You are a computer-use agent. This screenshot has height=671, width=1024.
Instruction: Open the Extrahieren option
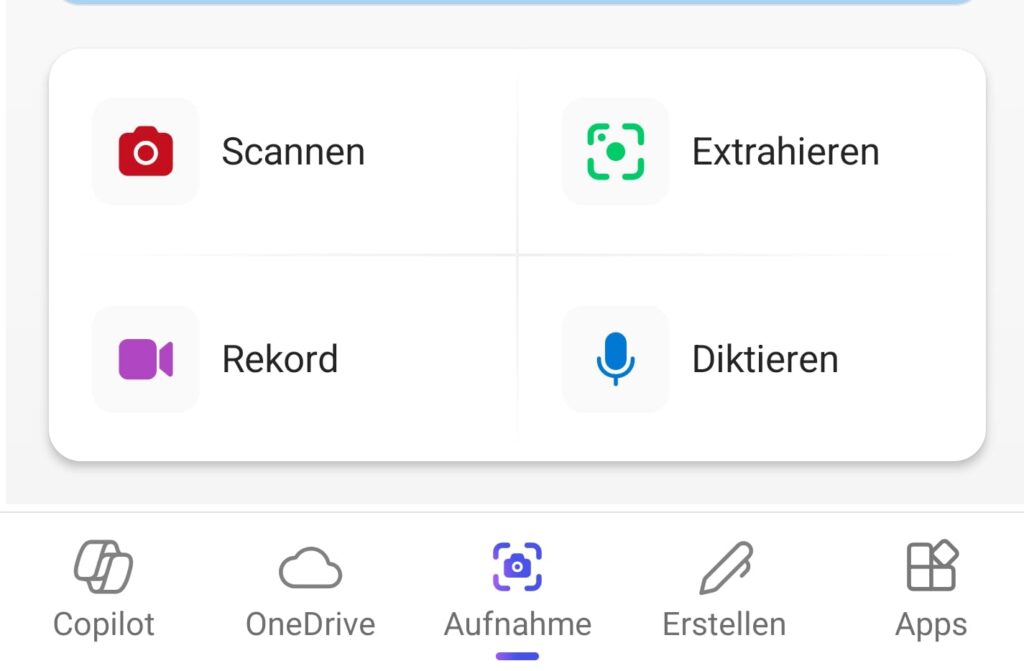(x=752, y=152)
